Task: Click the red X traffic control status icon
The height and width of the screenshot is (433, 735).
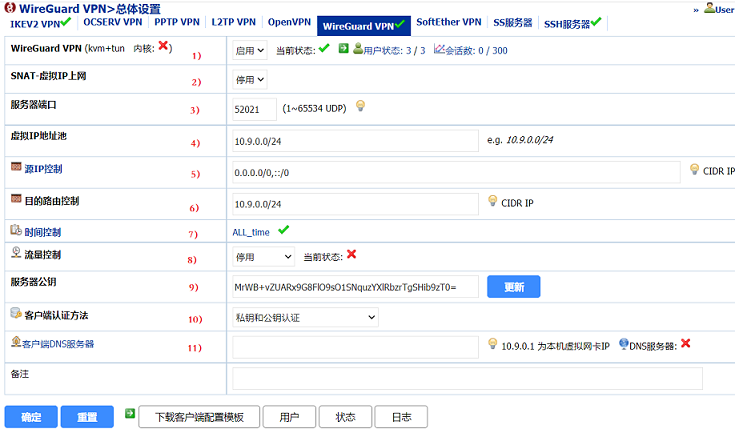Action: point(352,254)
